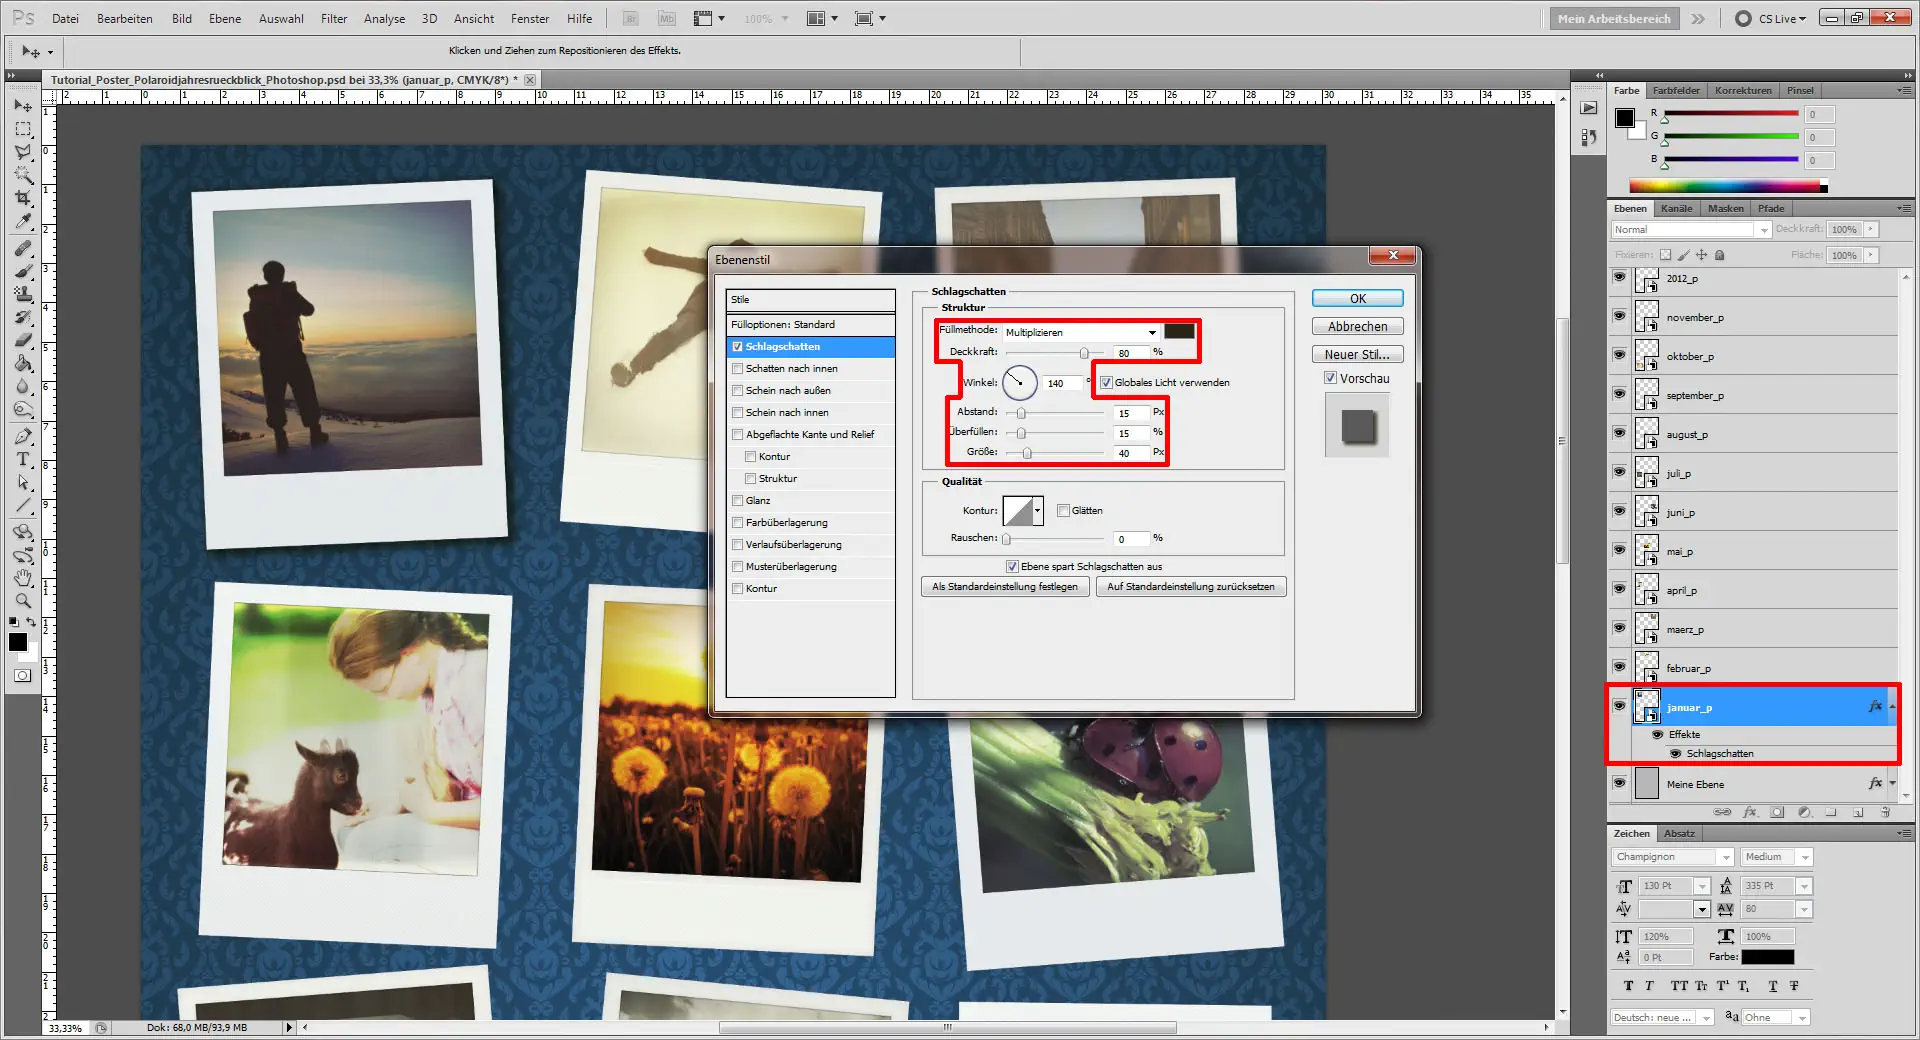Click the Neuer Stil button

coord(1356,354)
